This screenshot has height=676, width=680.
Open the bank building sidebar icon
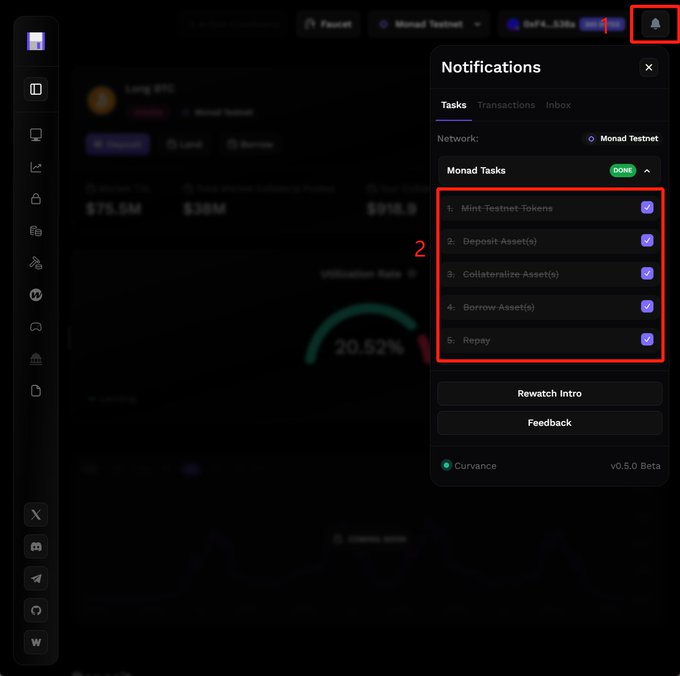click(x=36, y=359)
